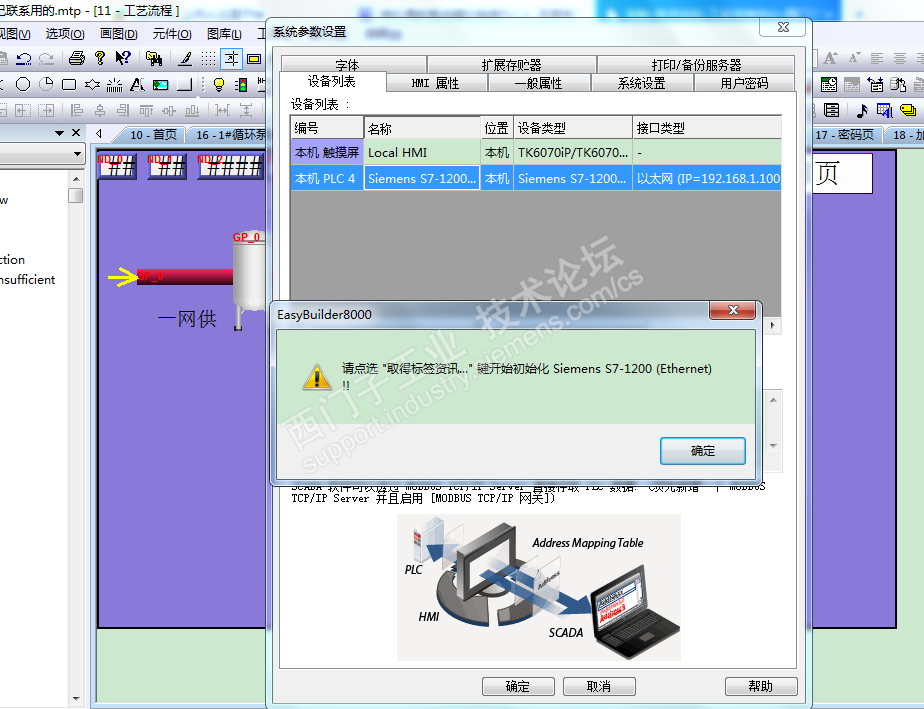The width and height of the screenshot is (924, 709).
Task: Select the ellipse drawing tool
Action: (23, 84)
